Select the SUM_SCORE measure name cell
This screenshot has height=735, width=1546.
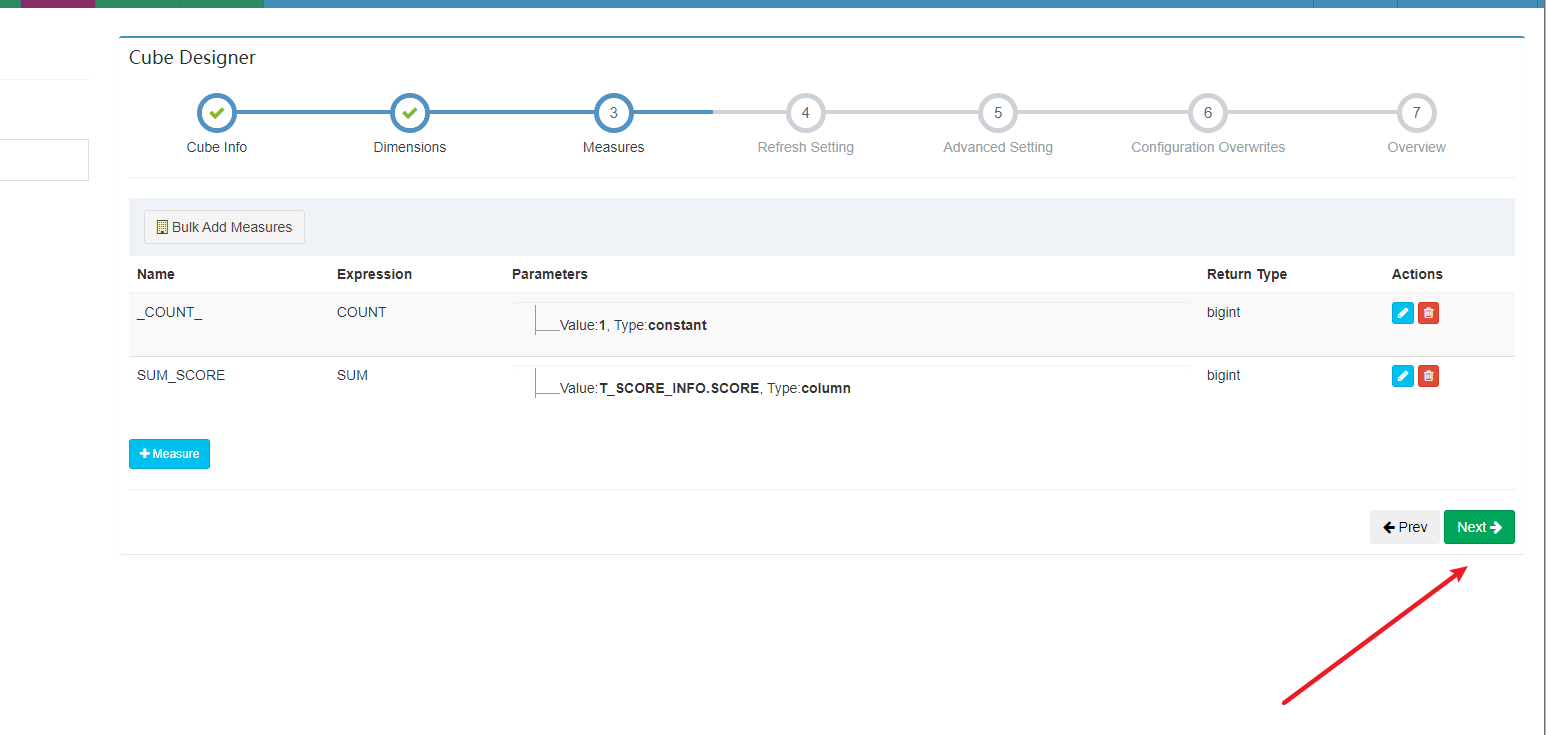click(181, 375)
